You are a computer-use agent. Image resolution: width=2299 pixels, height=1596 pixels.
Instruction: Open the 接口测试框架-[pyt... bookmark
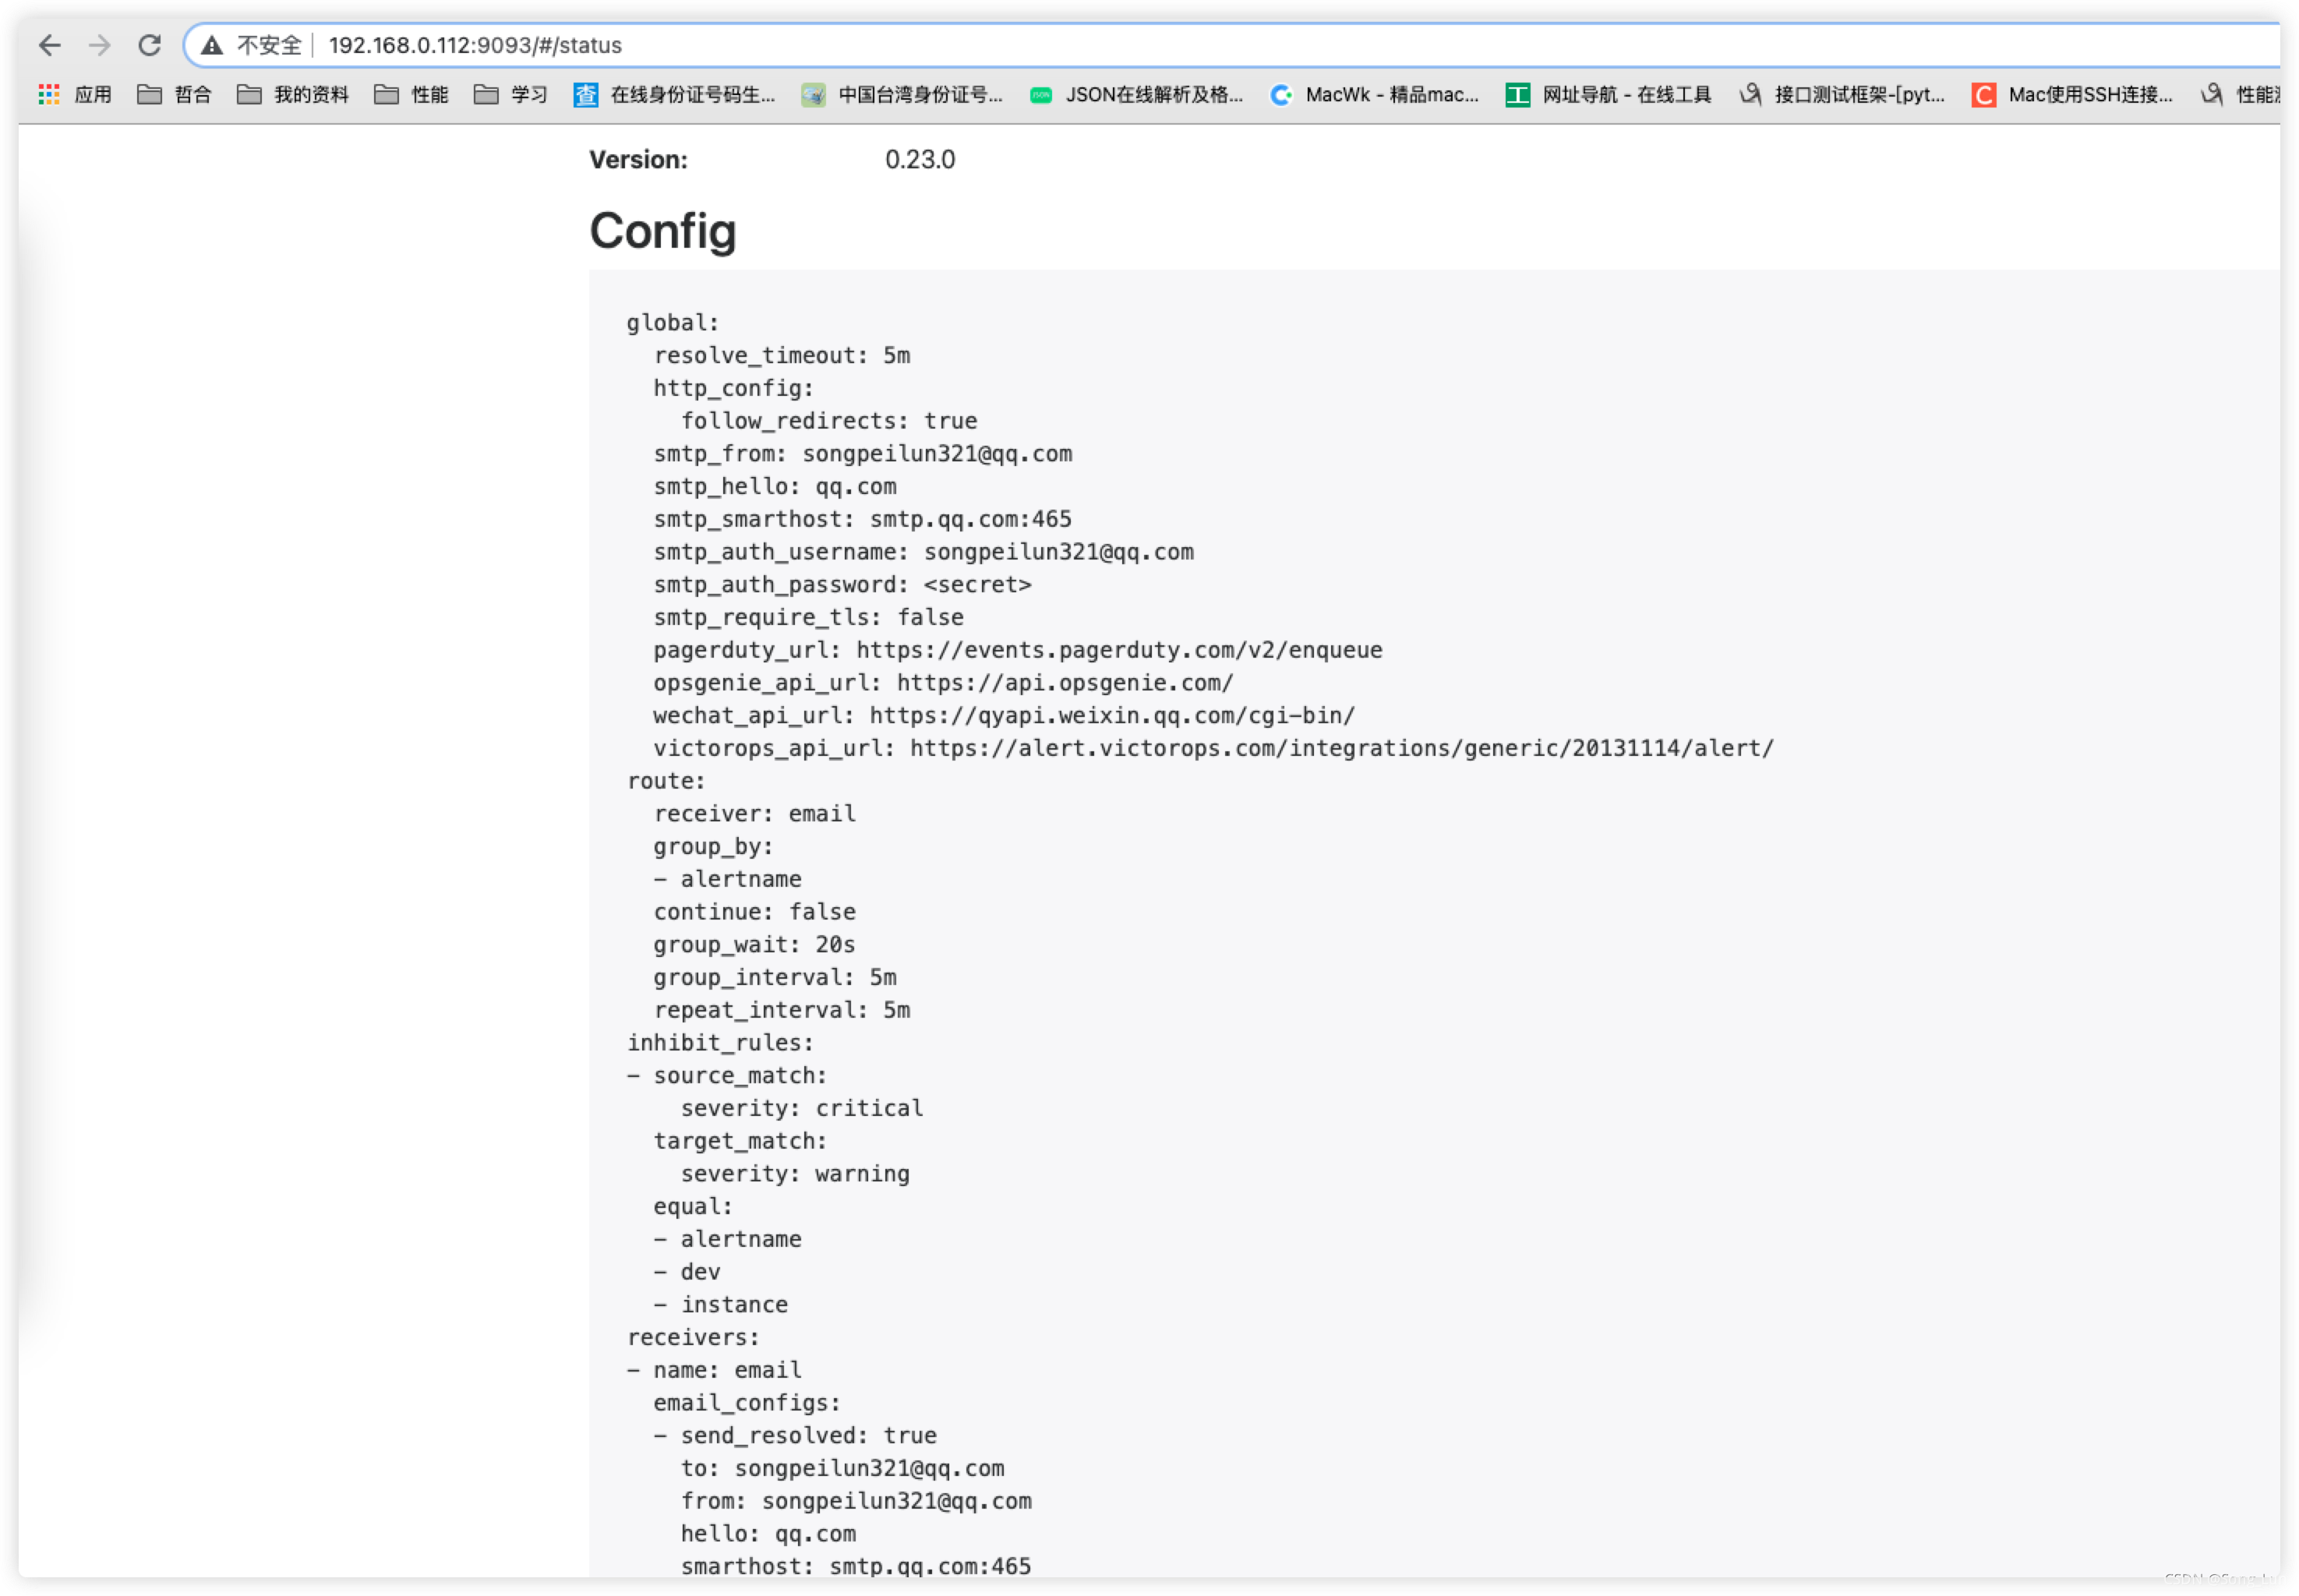[1843, 94]
